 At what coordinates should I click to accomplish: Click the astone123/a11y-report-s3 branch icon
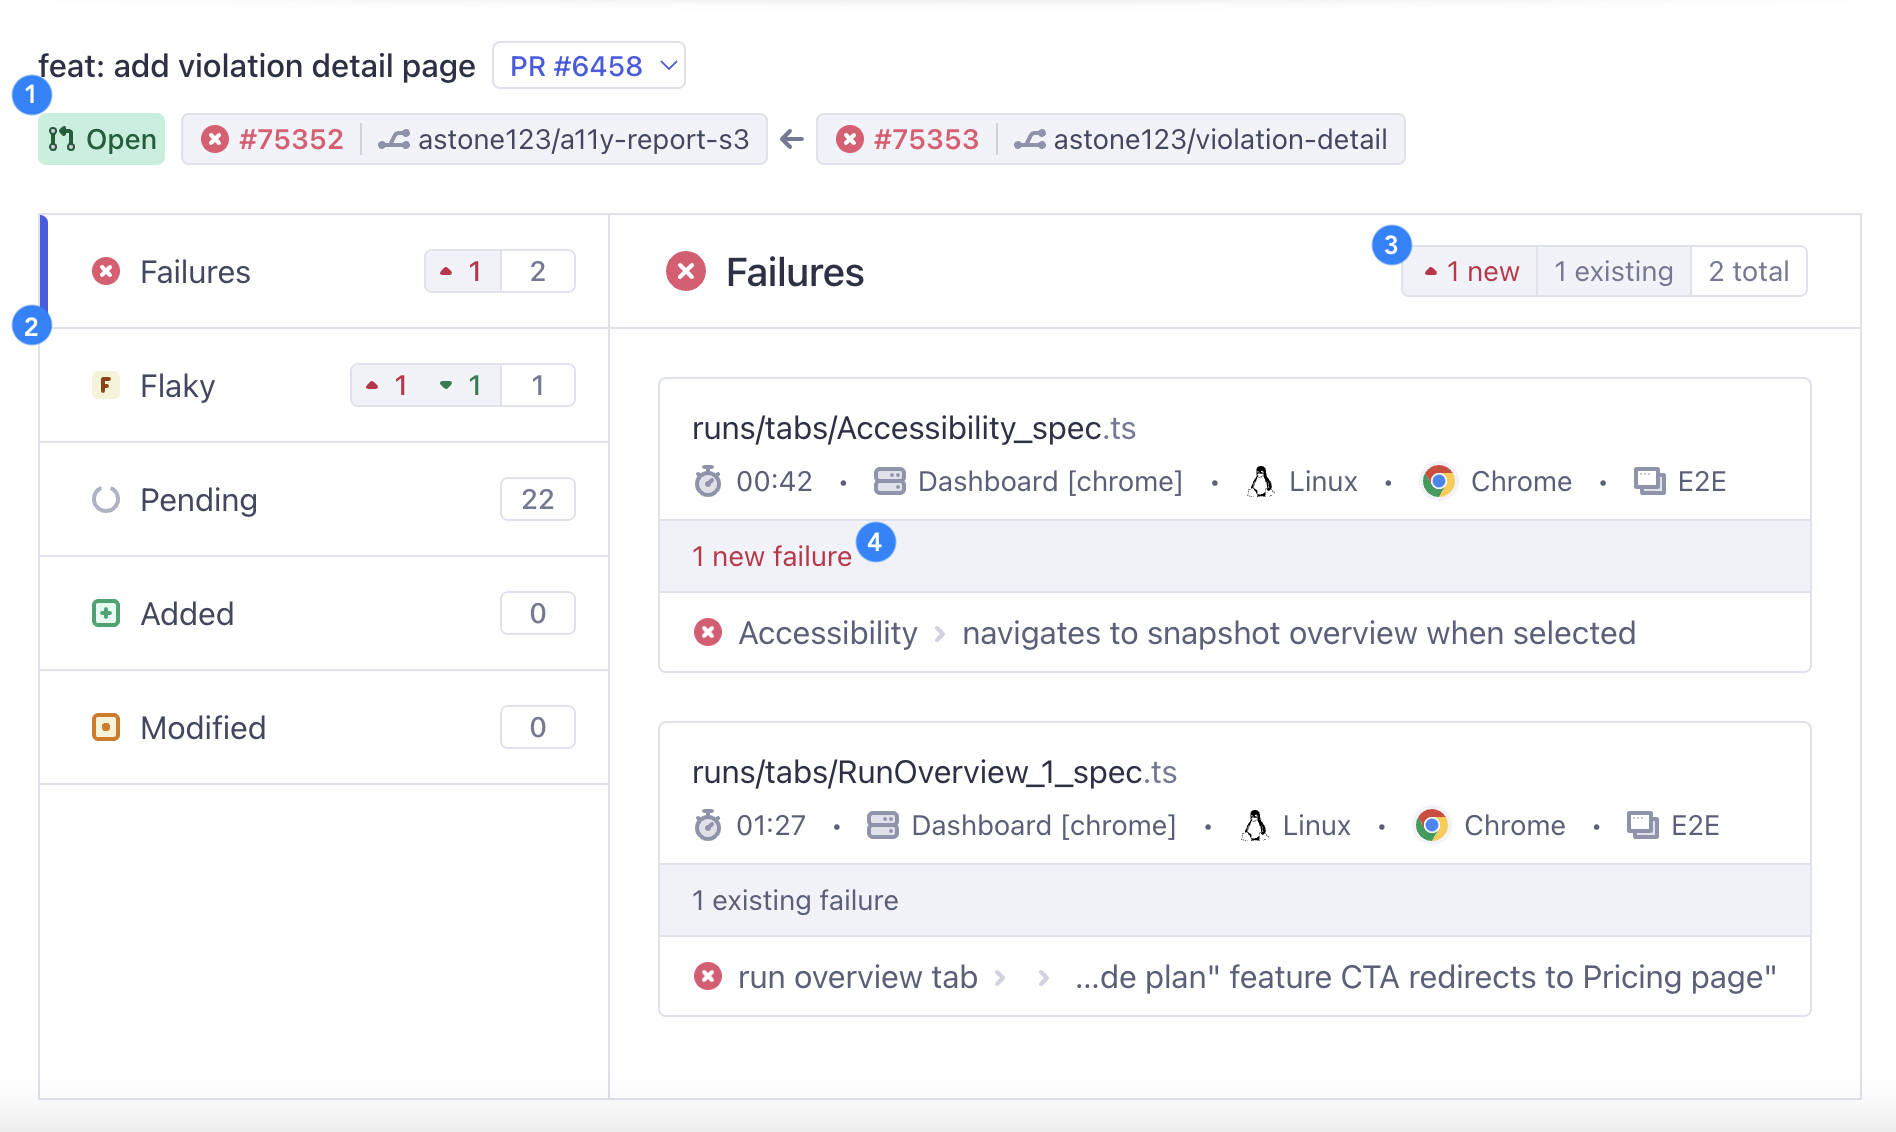click(x=393, y=139)
